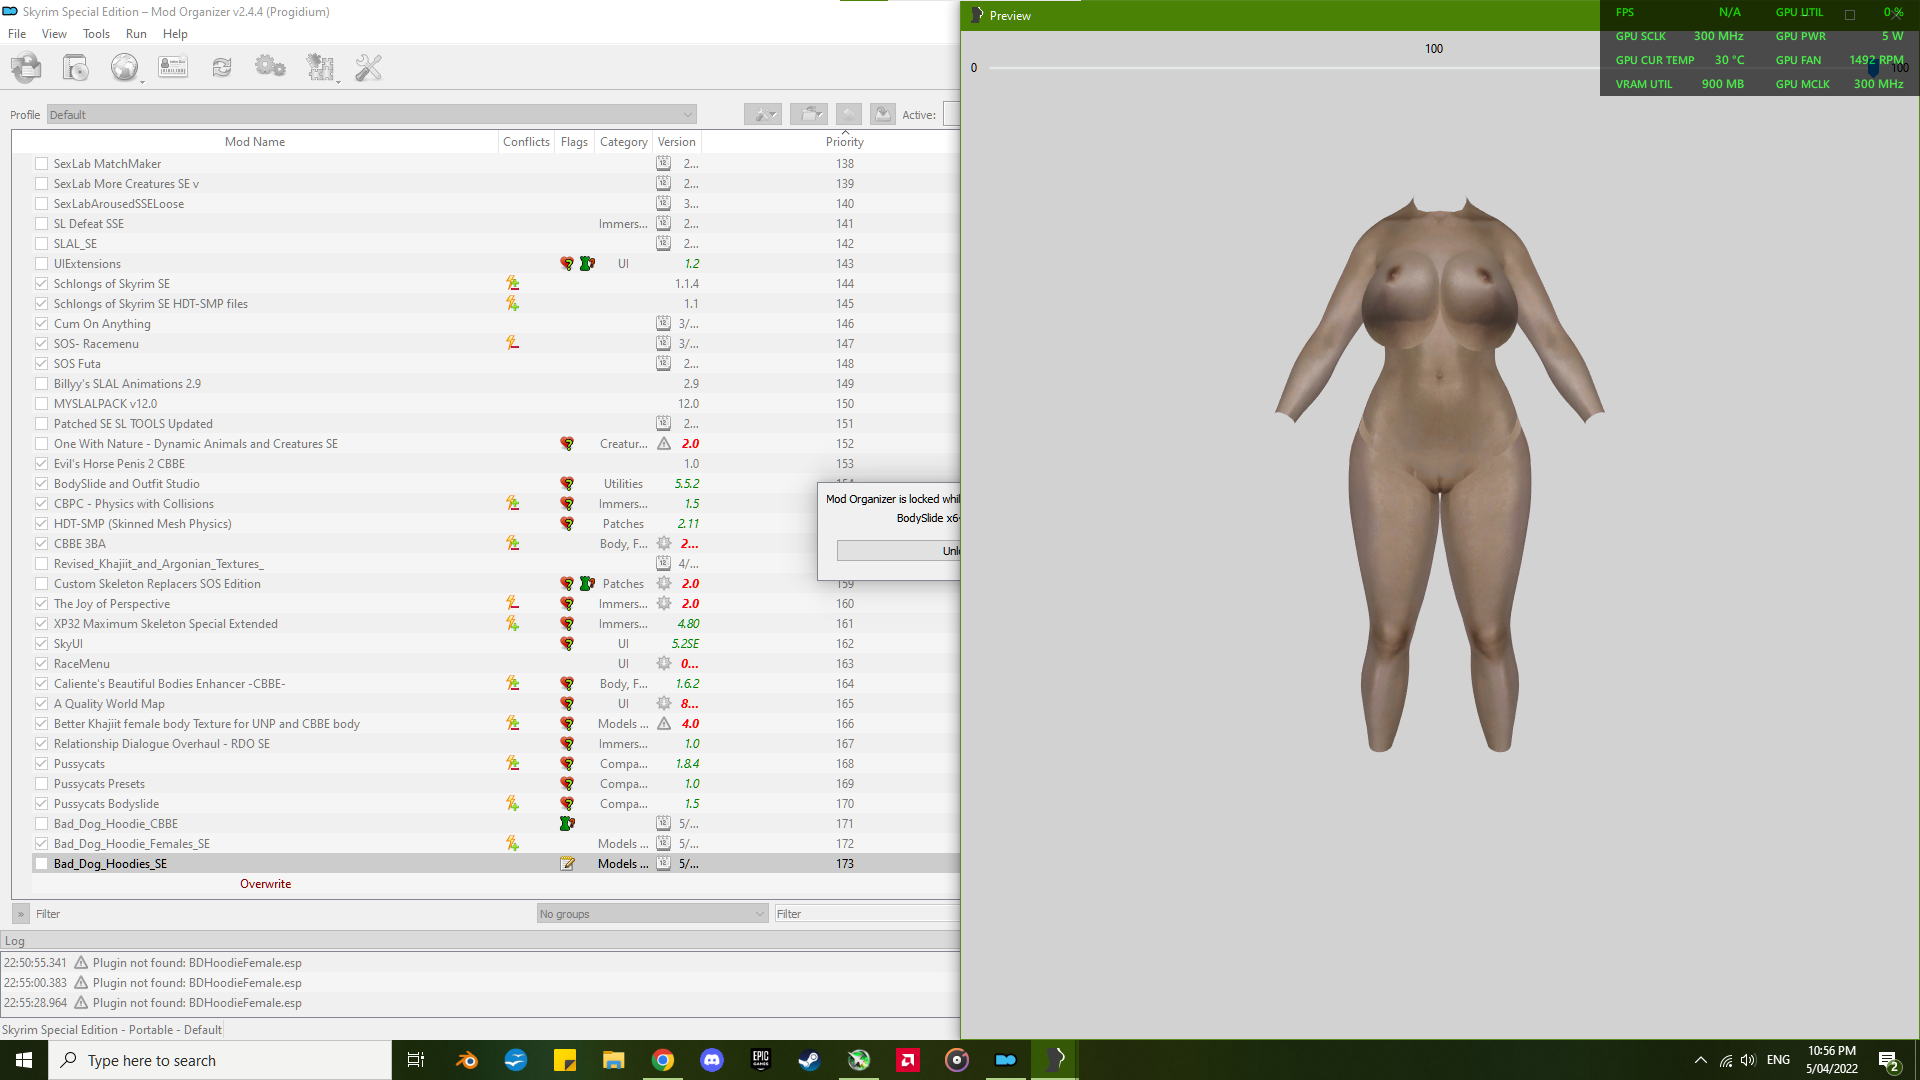Click the notes flag icon on Bad_Dog_Hoodies_SE
The image size is (1920, 1080).
[x=567, y=864]
